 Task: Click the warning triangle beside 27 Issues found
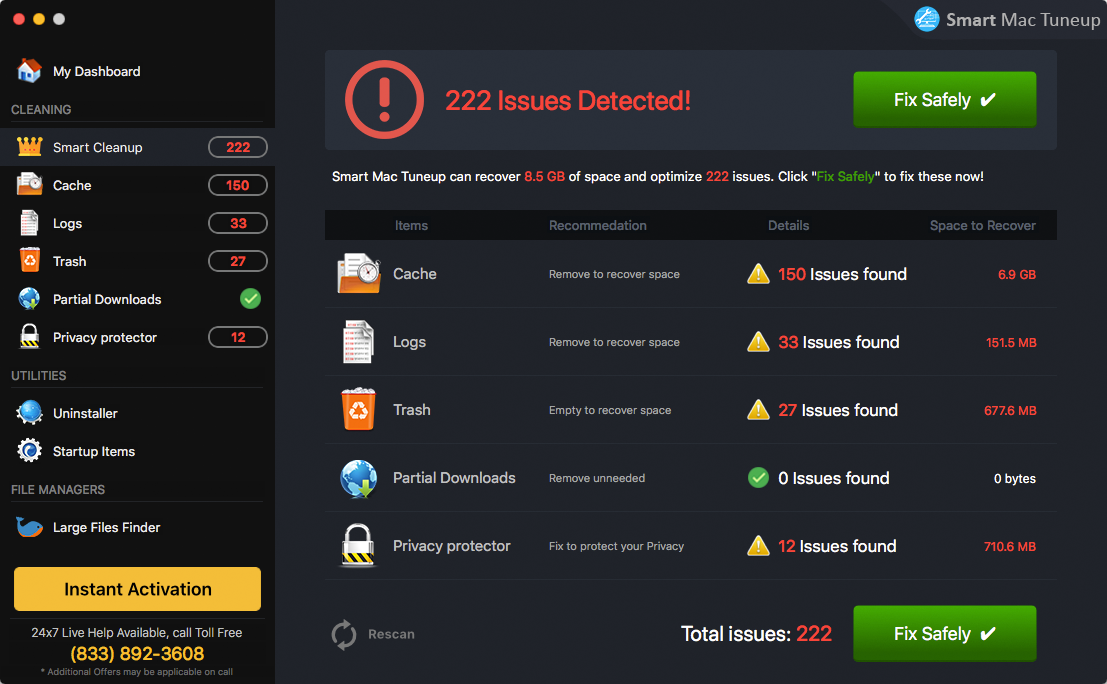[758, 409]
